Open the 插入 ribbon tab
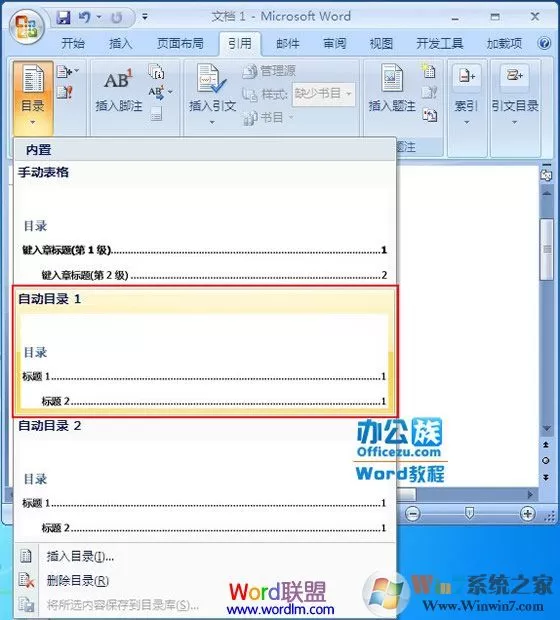 coord(121,43)
